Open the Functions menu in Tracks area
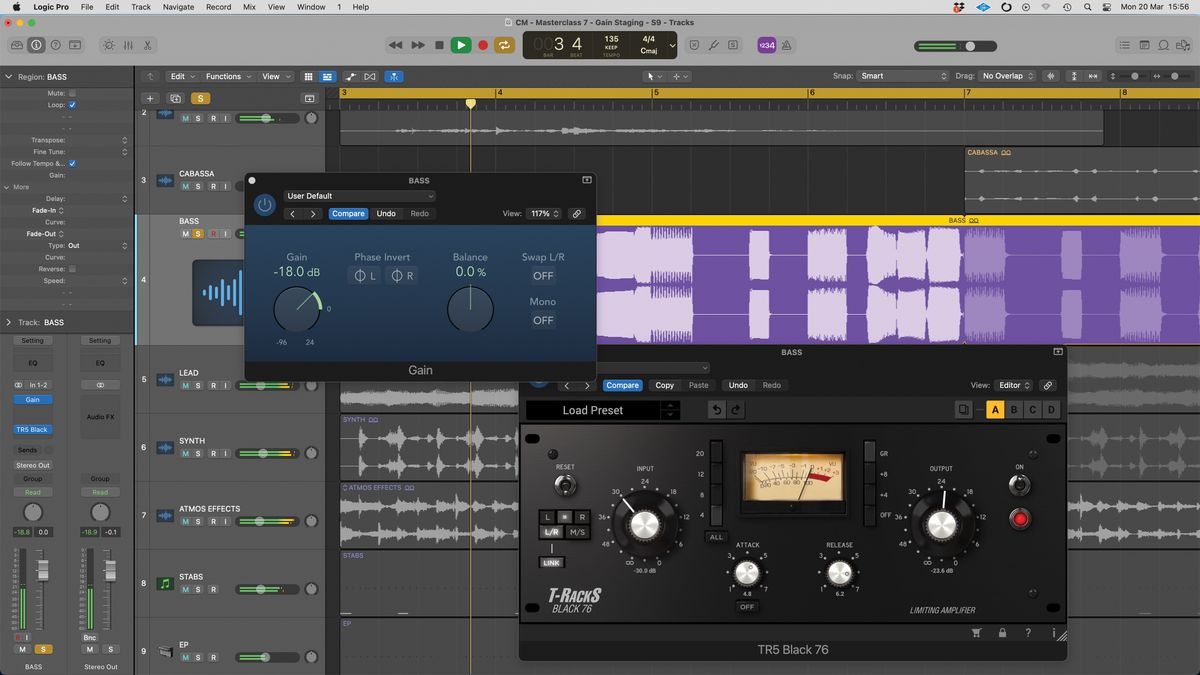The width and height of the screenshot is (1200, 675). click(226, 76)
